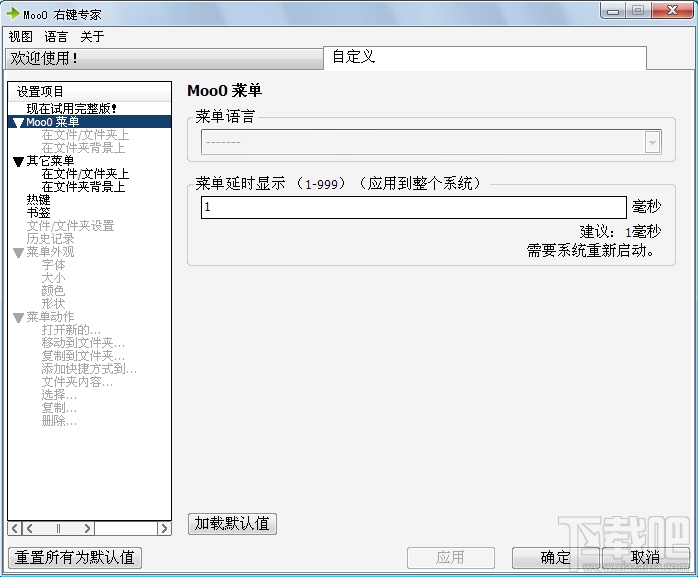The height and width of the screenshot is (577, 698).
Task: Select 现在试用完整版! in the settings tree
Action: [x=71, y=109]
